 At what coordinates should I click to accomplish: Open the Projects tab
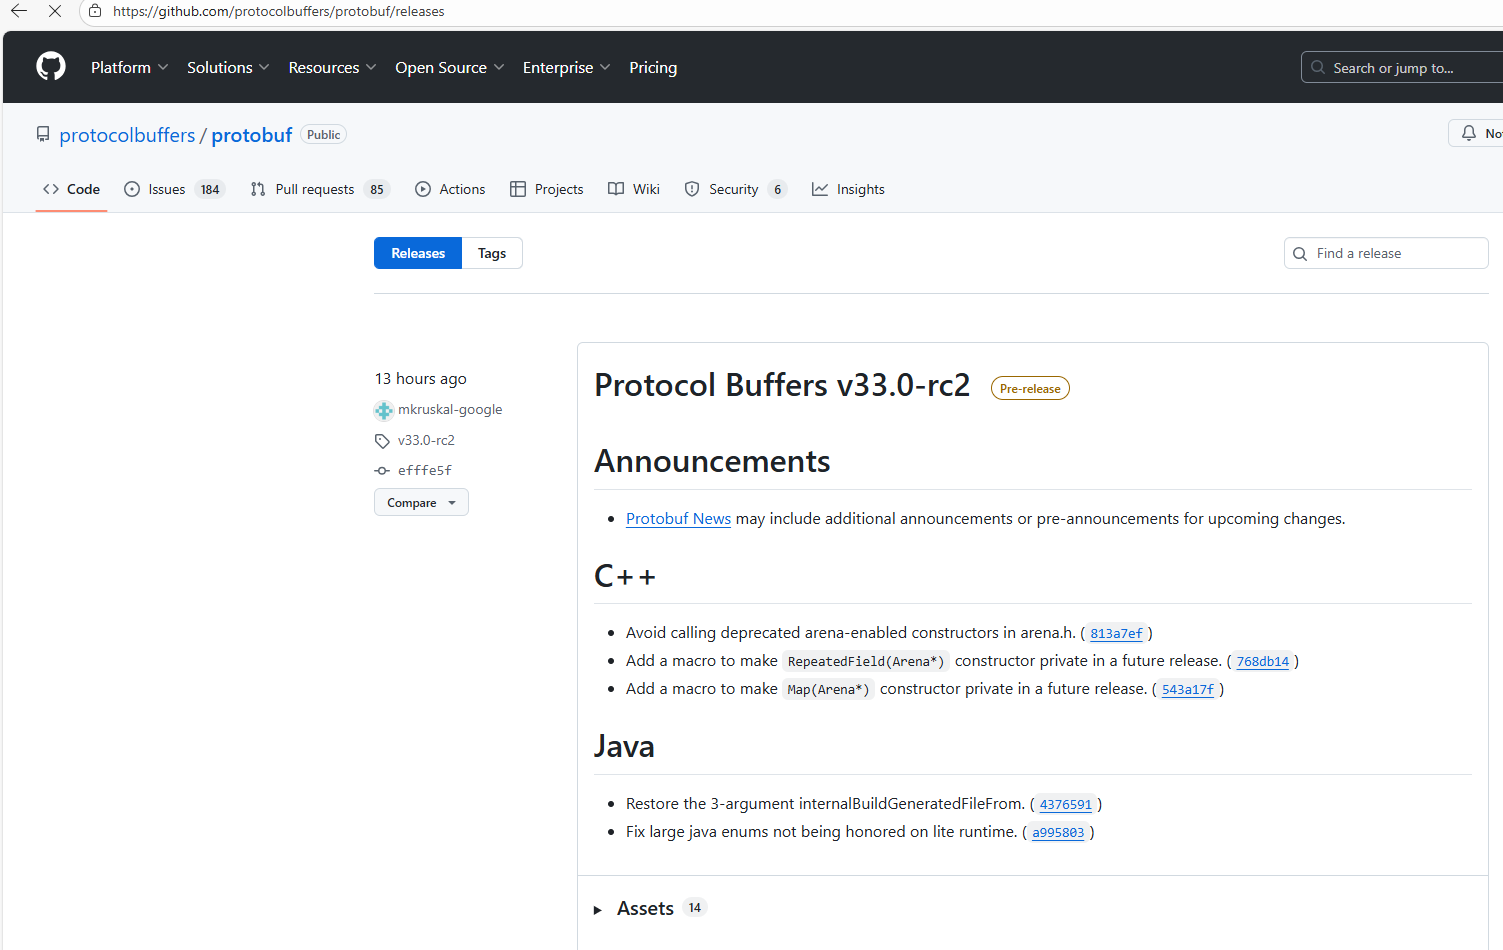[x=547, y=189]
